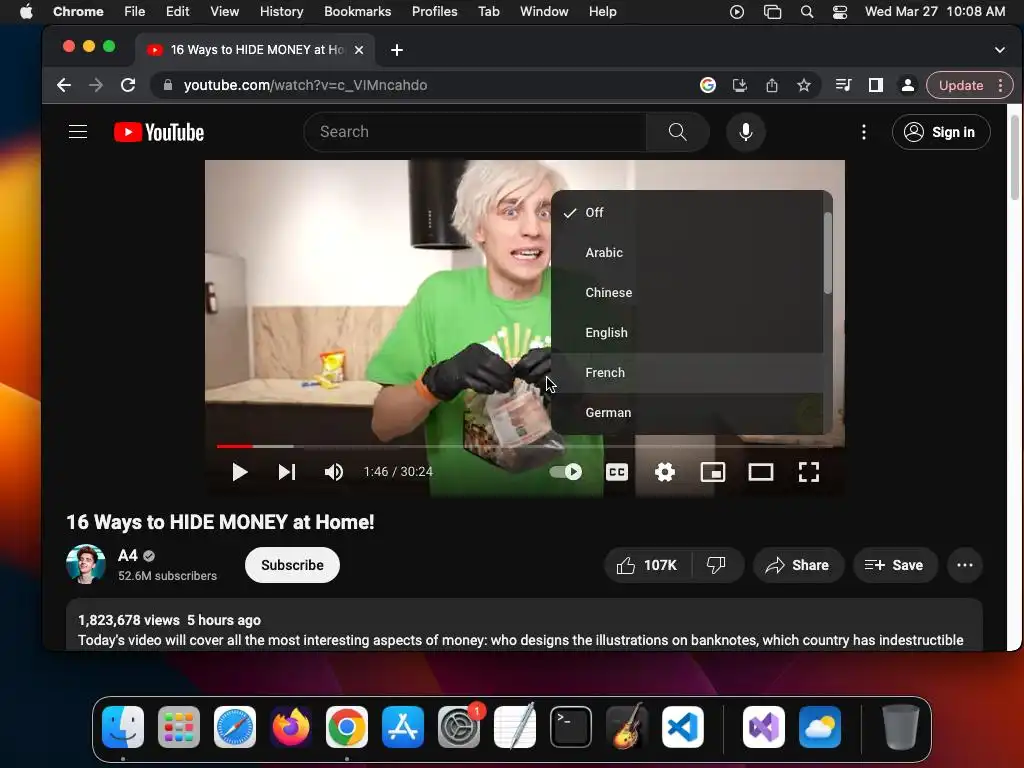Select Off subtitle option
This screenshot has height=768, width=1024.
pos(687,212)
